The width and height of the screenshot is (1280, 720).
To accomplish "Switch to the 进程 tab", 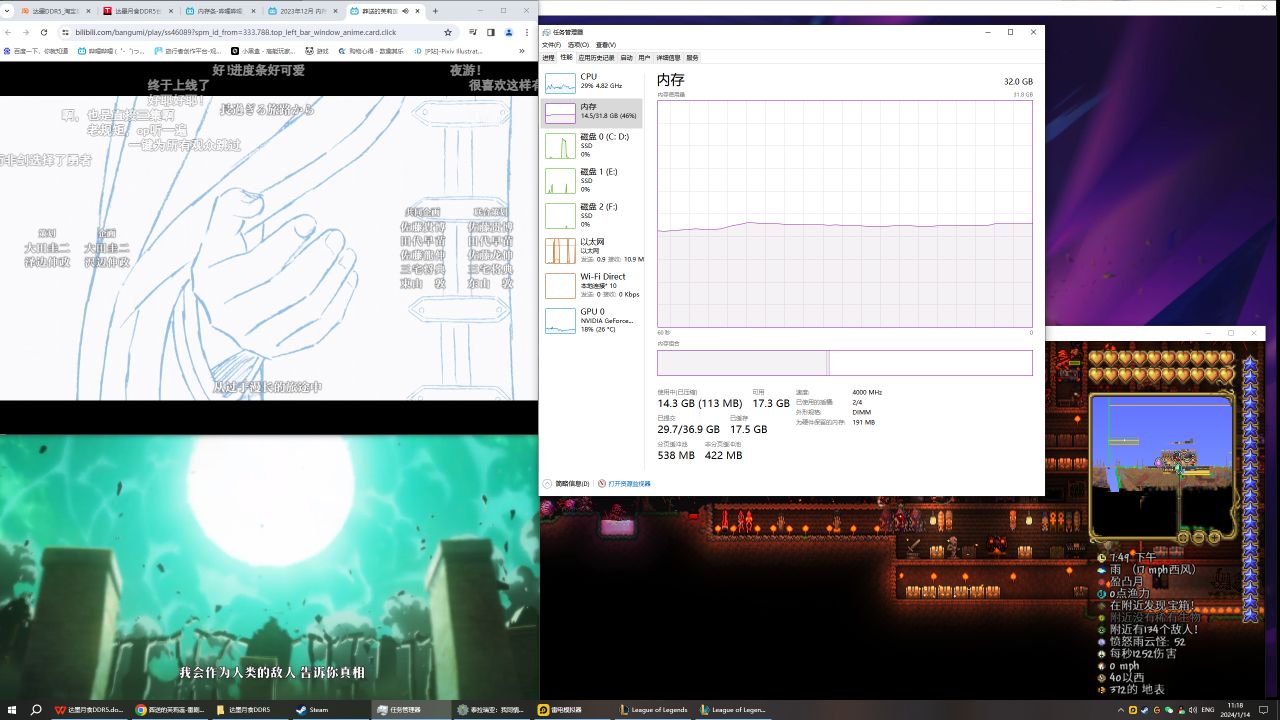I will (548, 58).
